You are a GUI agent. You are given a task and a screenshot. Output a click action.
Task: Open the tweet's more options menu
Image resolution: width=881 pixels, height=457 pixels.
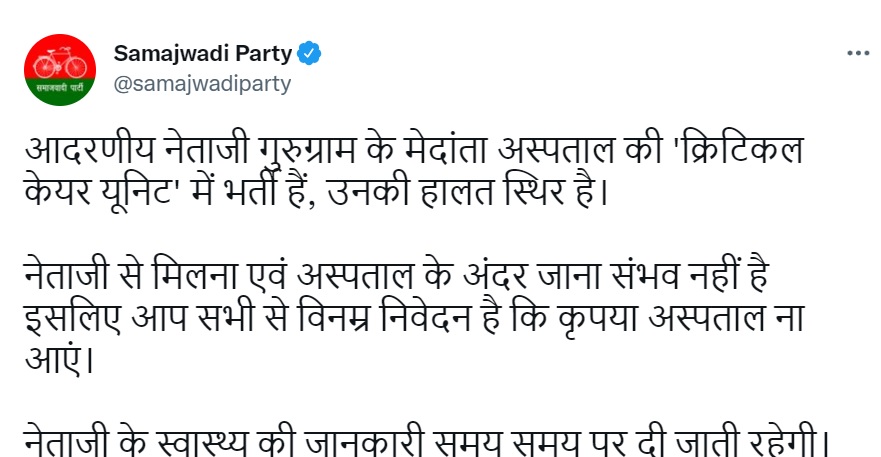click(857, 54)
